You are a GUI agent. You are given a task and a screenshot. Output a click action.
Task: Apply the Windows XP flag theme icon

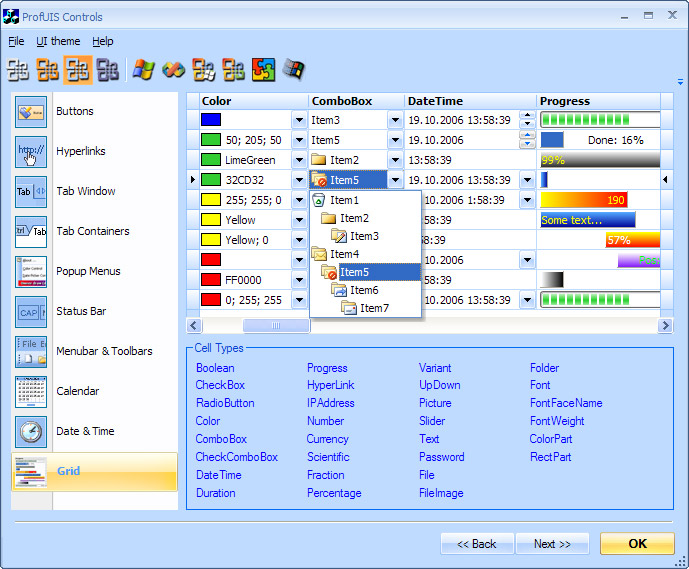click(x=144, y=69)
